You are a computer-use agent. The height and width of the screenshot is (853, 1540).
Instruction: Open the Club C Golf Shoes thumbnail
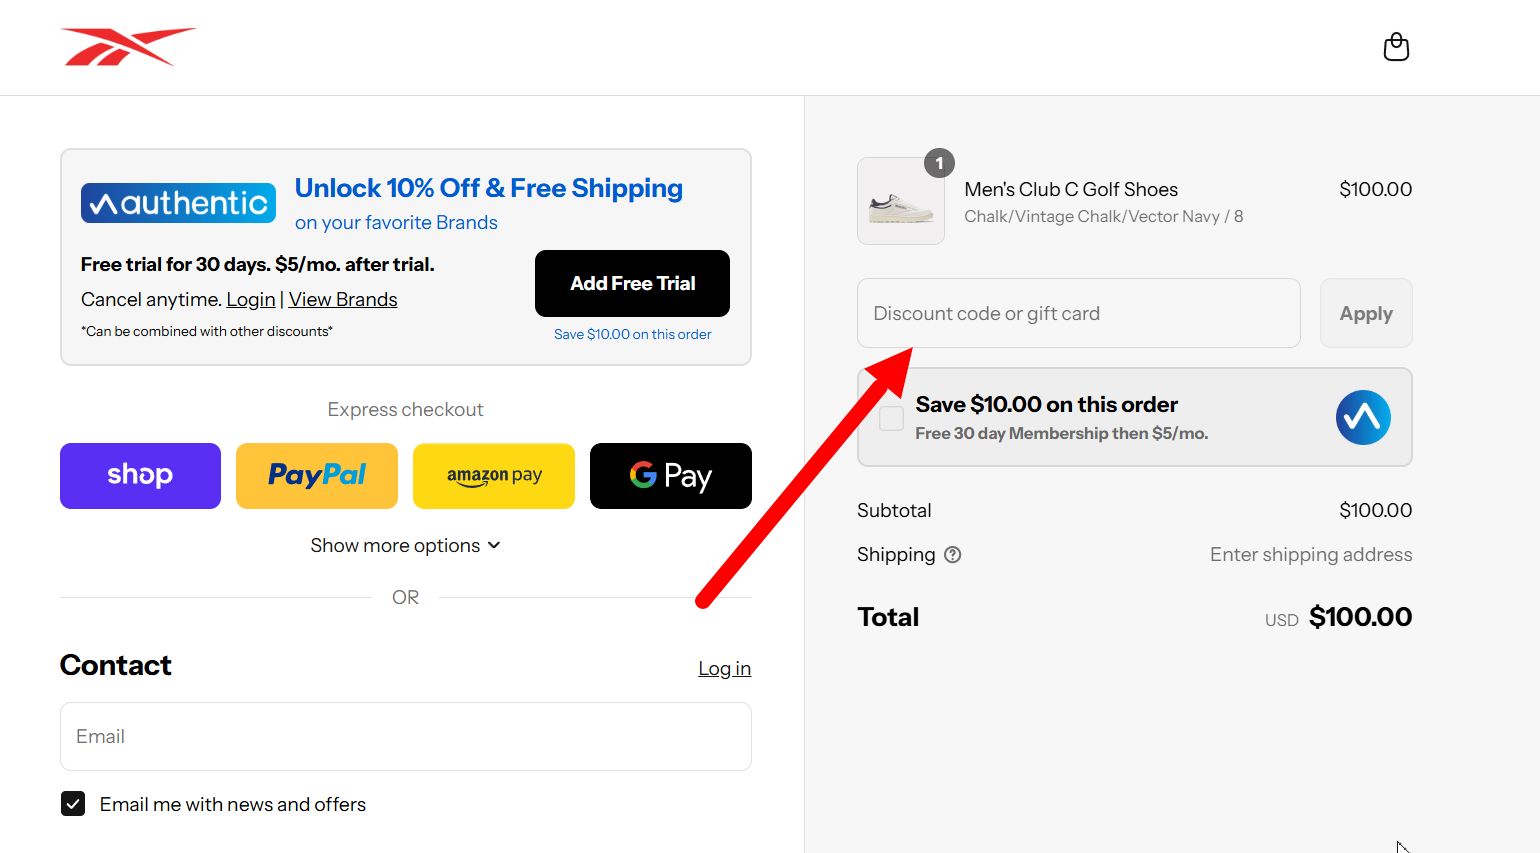tap(901, 201)
